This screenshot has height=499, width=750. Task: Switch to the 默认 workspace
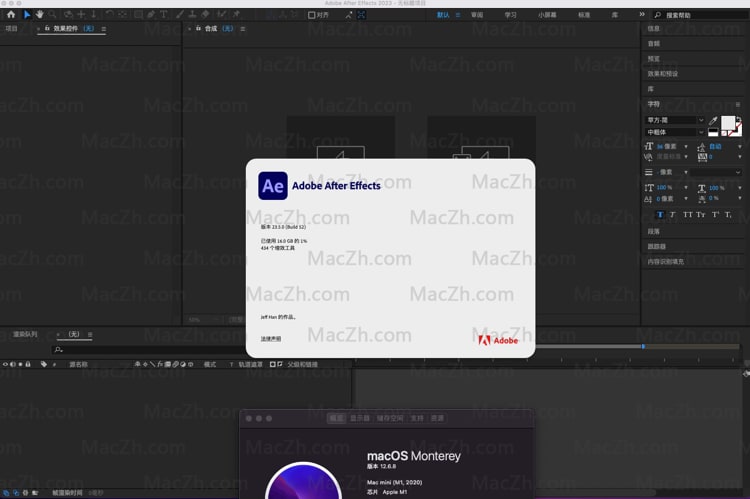[443, 15]
